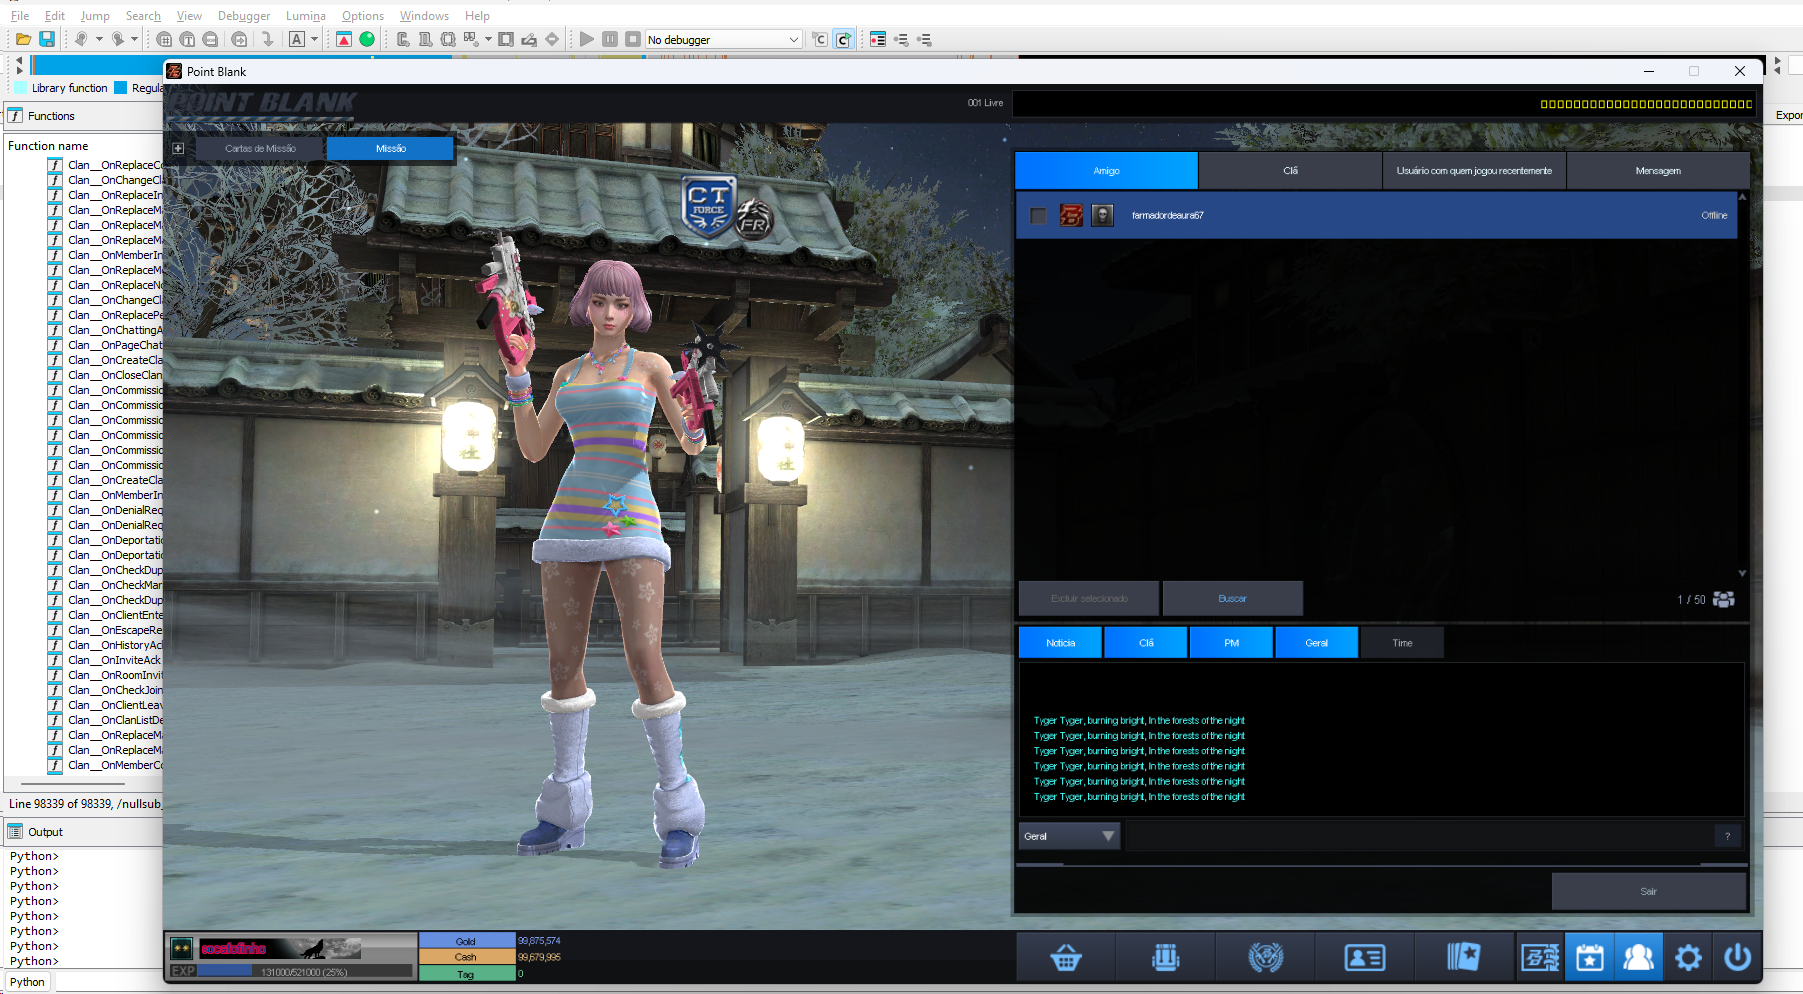Viewport: 1803px width, 994px height.
Task: Click the Python button at bottom-left
Action: coord(27,982)
